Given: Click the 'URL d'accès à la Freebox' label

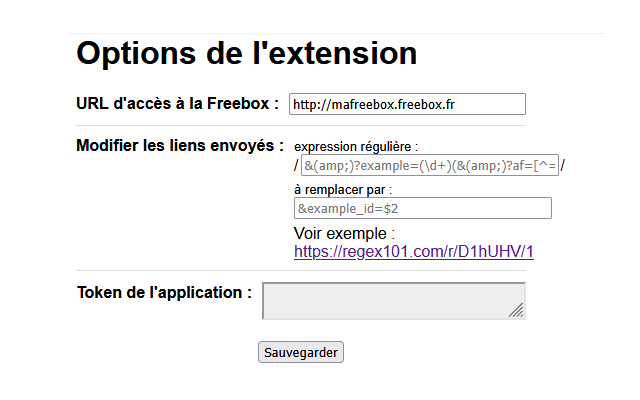Looking at the screenshot, I should click(178, 104).
